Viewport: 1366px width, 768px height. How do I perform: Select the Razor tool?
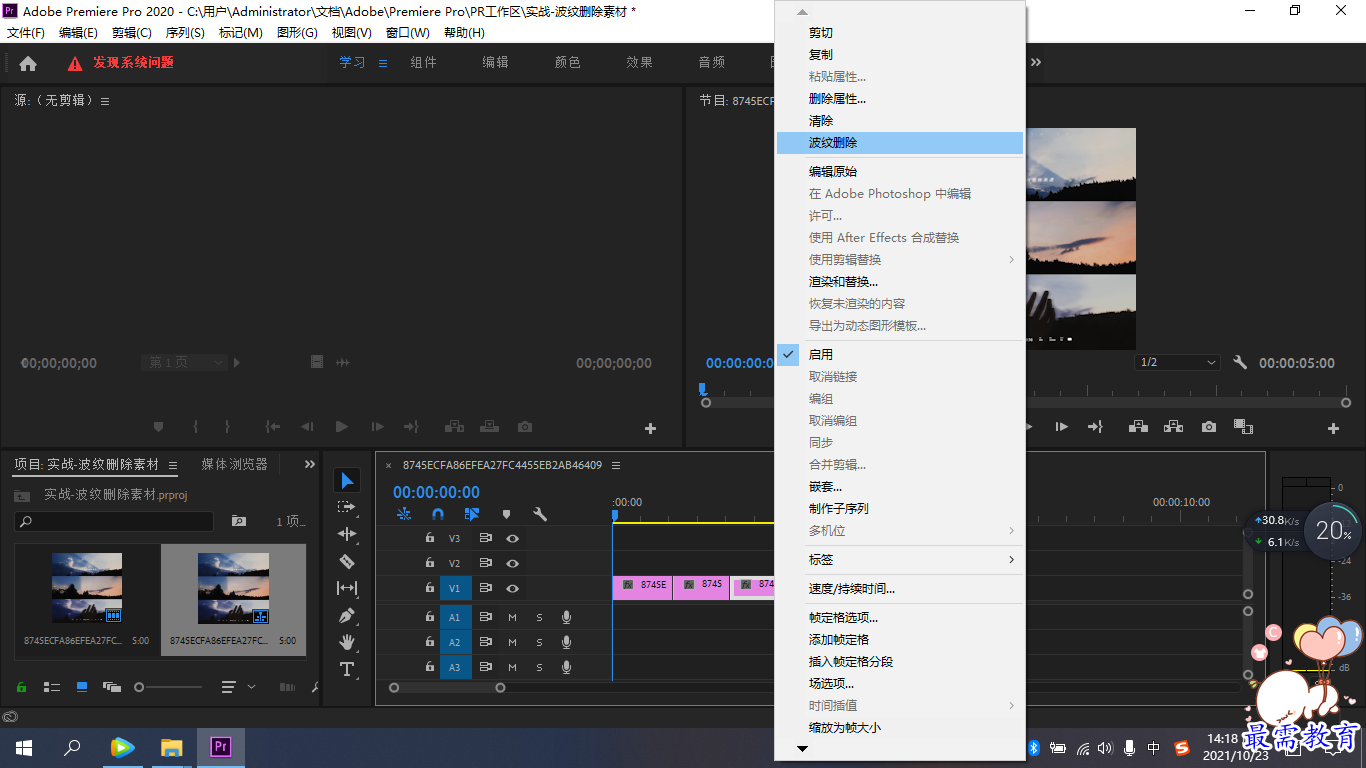coord(347,561)
